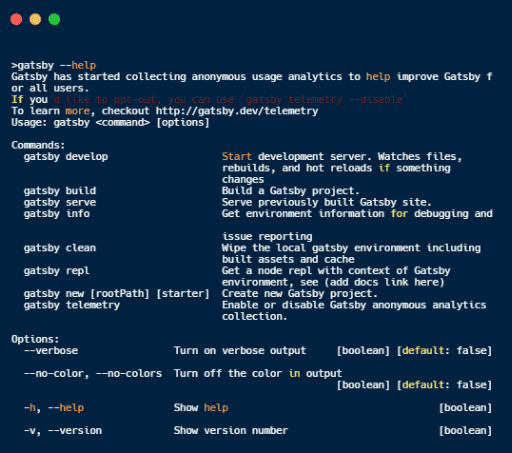Click the '-v, --version' option
The width and height of the screenshot is (512, 453).
tap(63, 431)
